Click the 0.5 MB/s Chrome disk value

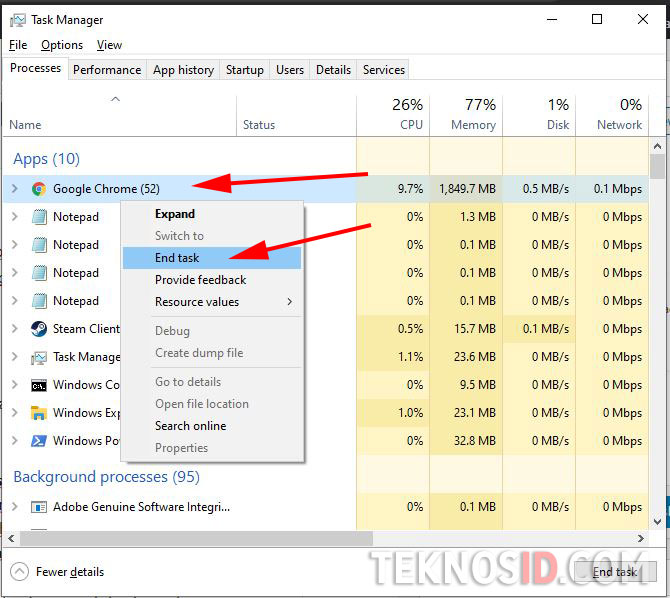point(546,189)
